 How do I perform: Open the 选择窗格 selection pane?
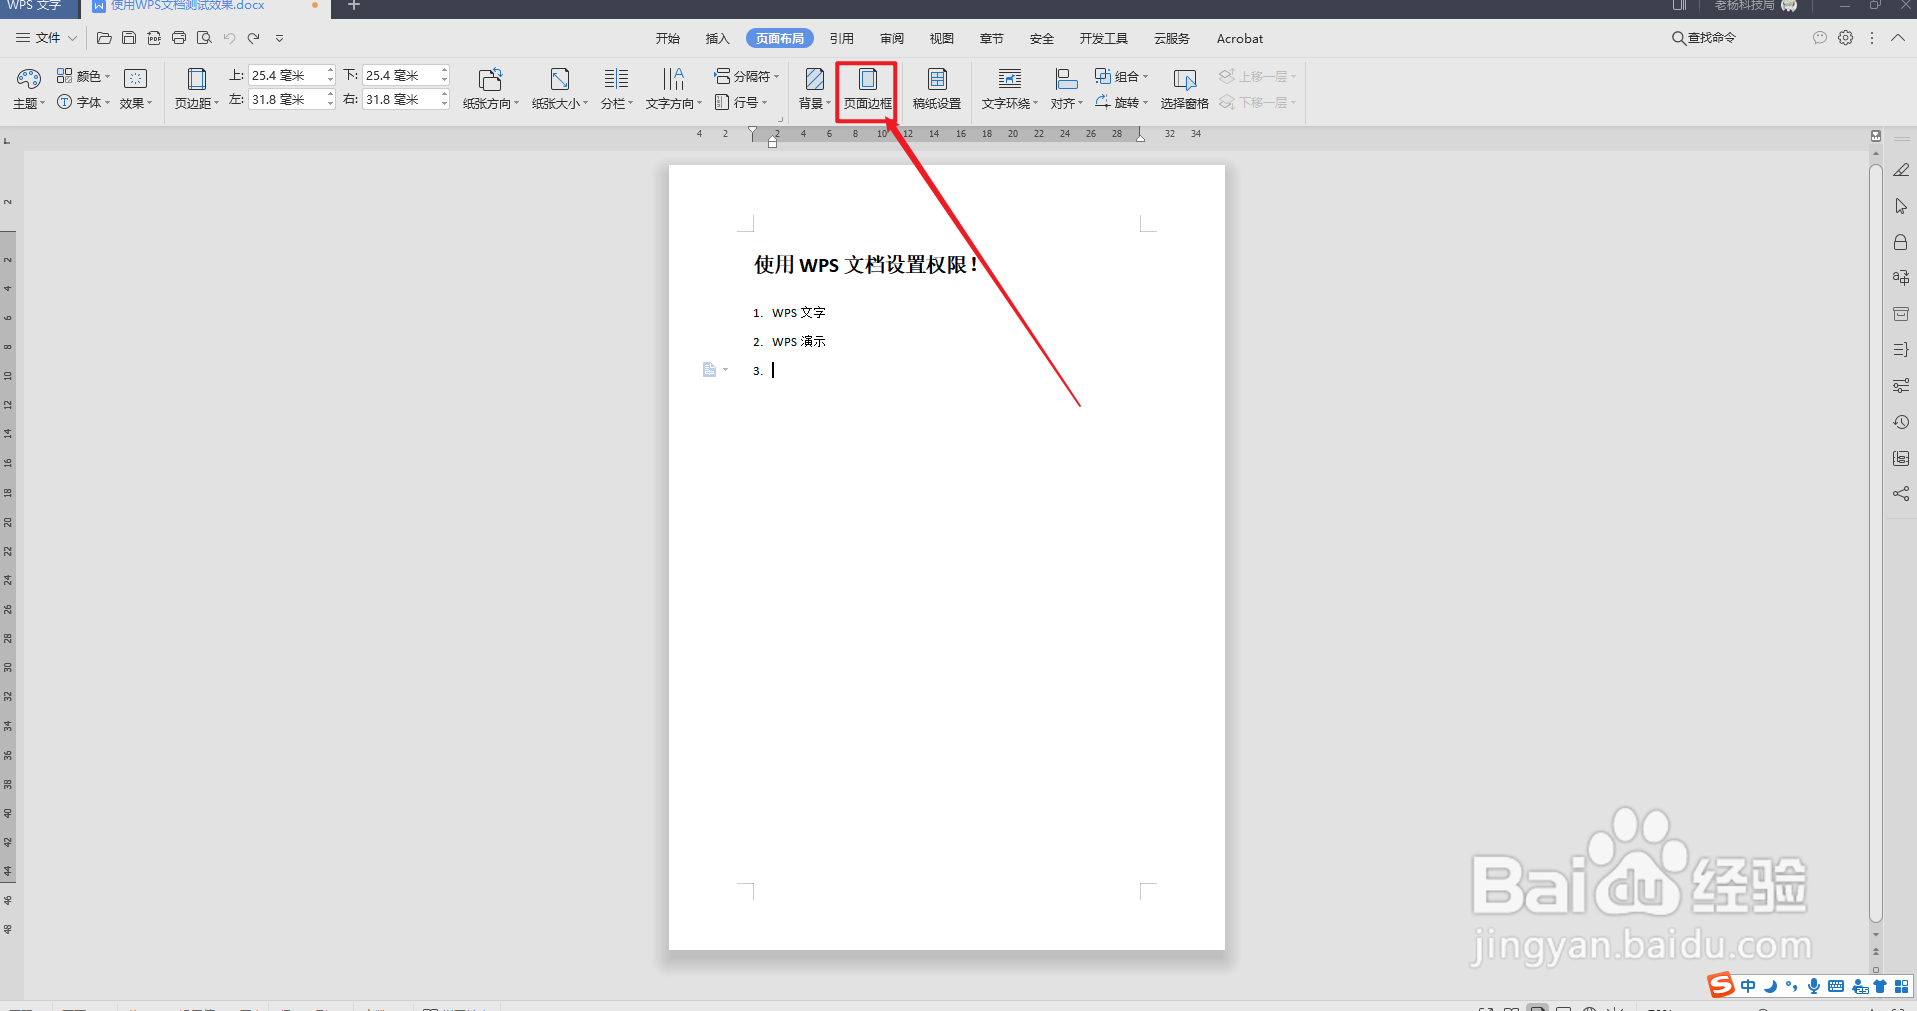(x=1185, y=89)
